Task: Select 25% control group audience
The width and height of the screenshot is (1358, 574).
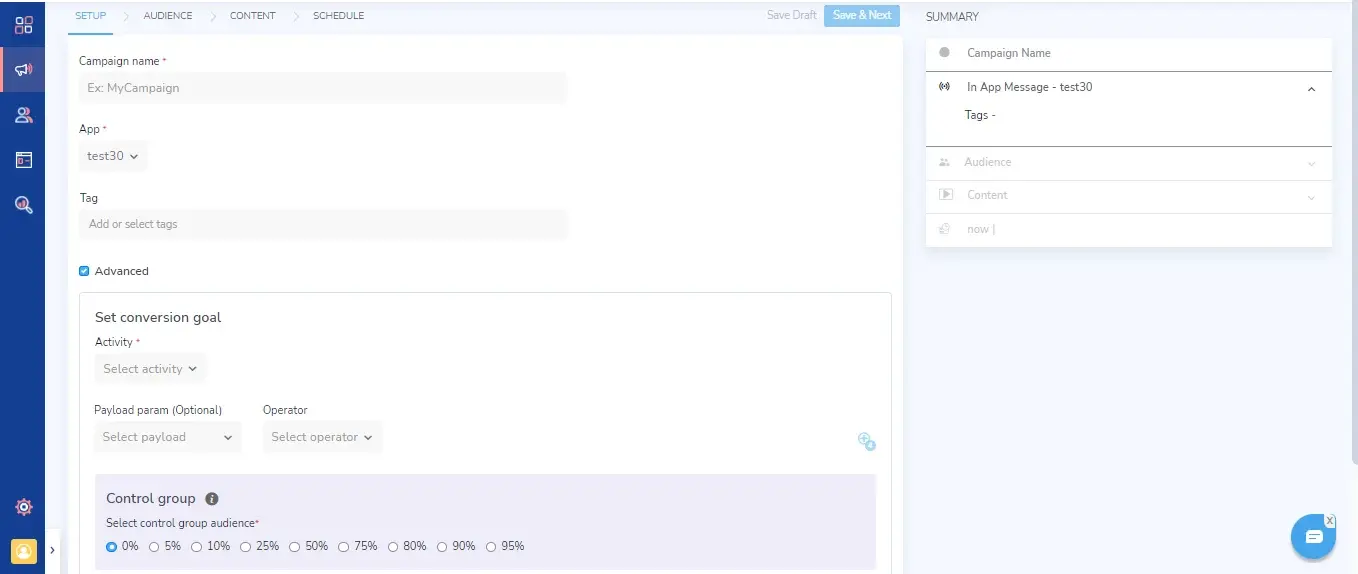Action: click(x=245, y=547)
